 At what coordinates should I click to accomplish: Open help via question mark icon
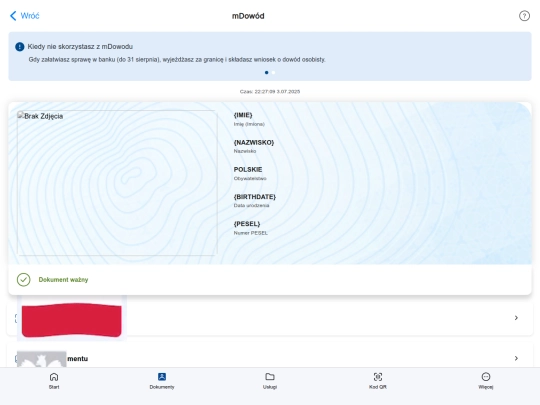(524, 16)
